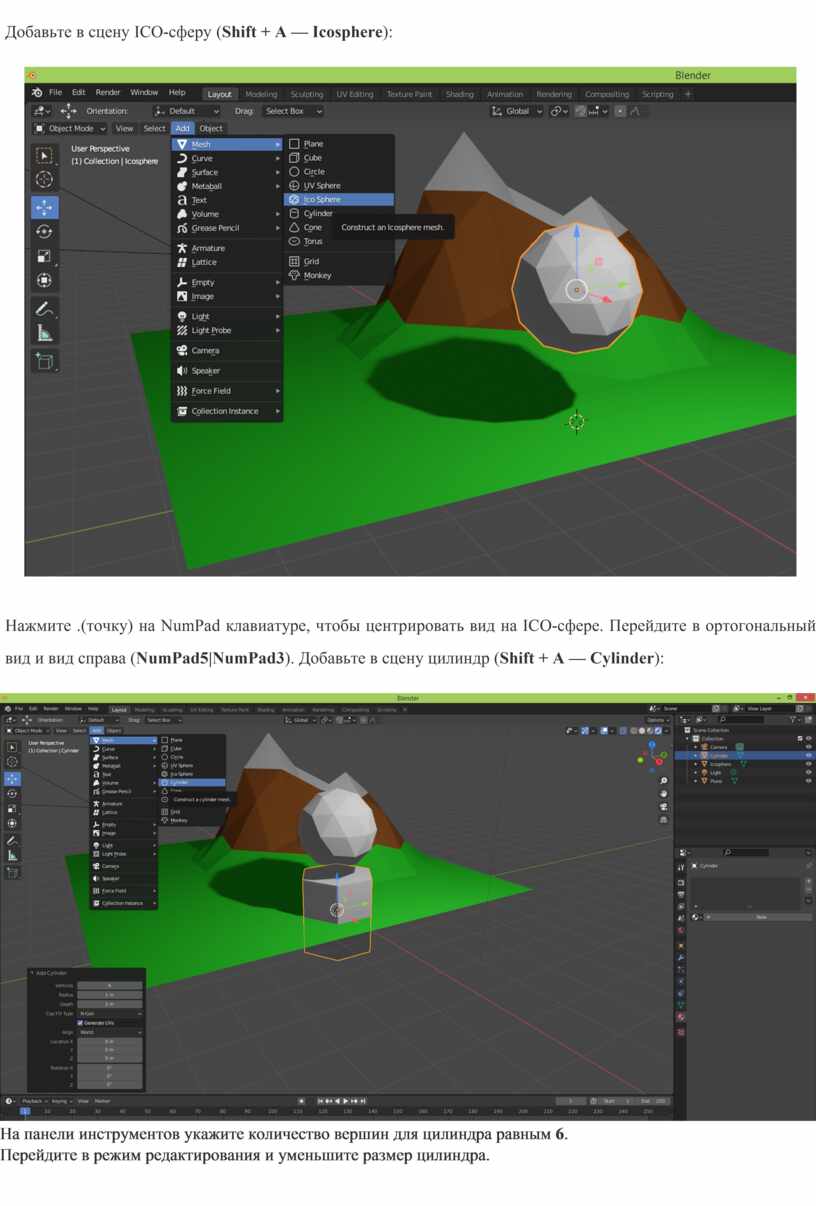816x1206 pixels.
Task: Click the Radius value field in Add Cylinder
Action: [x=110, y=995]
